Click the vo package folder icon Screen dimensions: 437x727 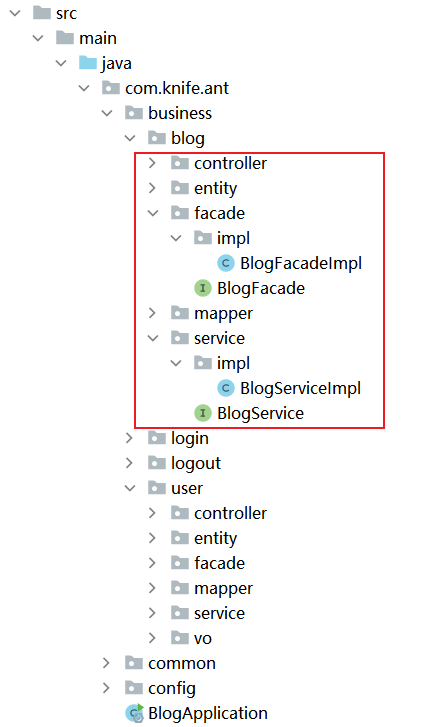(x=180, y=638)
